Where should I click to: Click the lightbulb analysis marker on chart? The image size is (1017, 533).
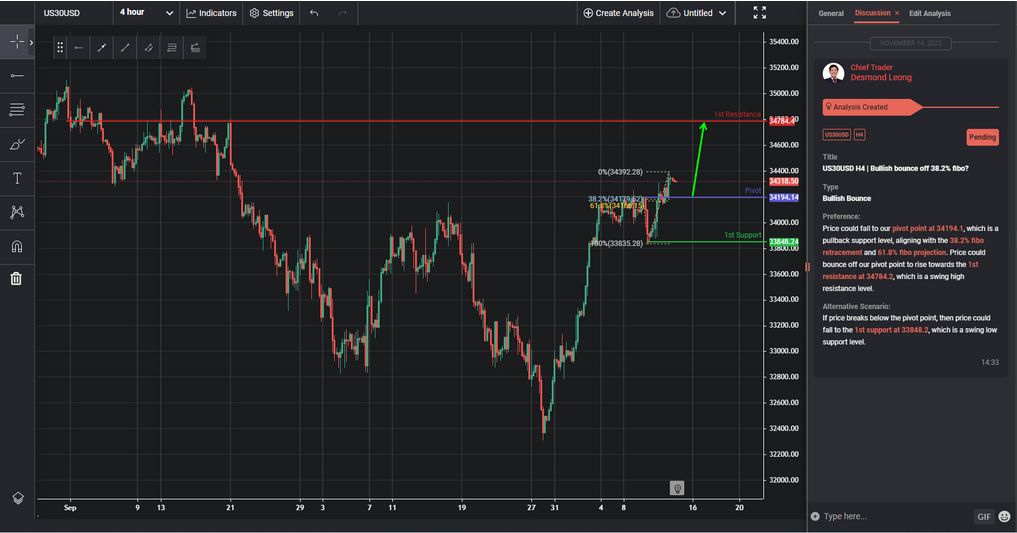[x=676, y=488]
